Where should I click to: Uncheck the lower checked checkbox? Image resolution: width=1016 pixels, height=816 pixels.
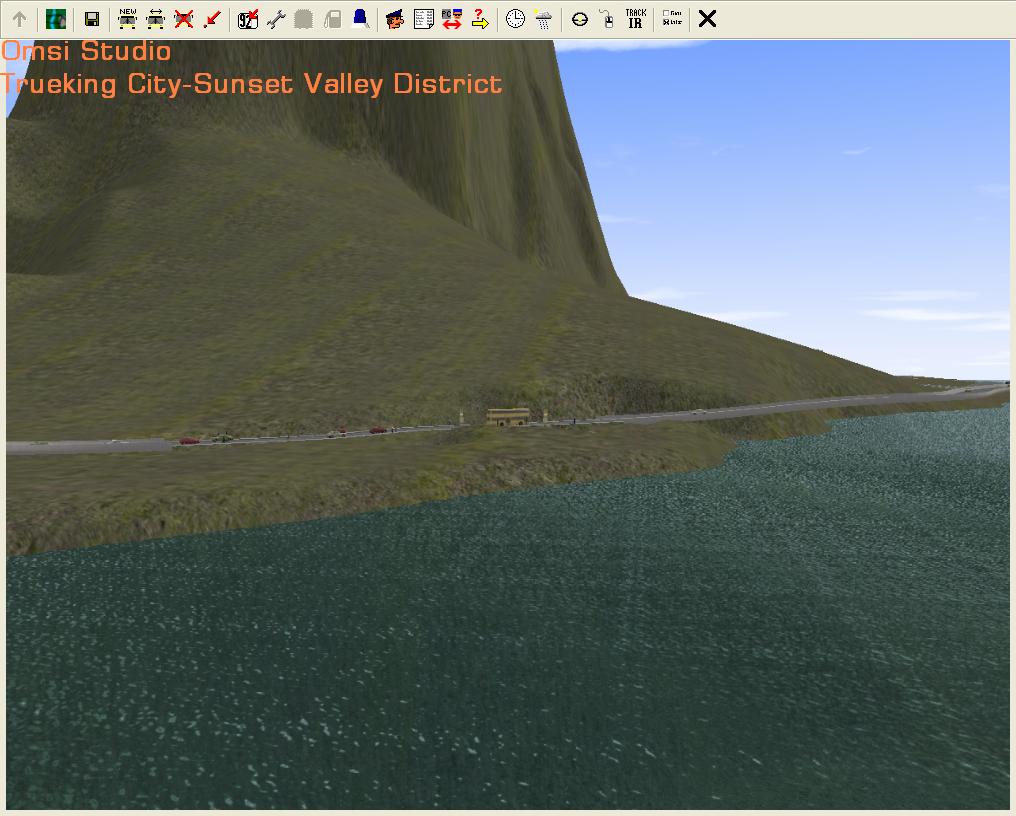click(x=667, y=23)
